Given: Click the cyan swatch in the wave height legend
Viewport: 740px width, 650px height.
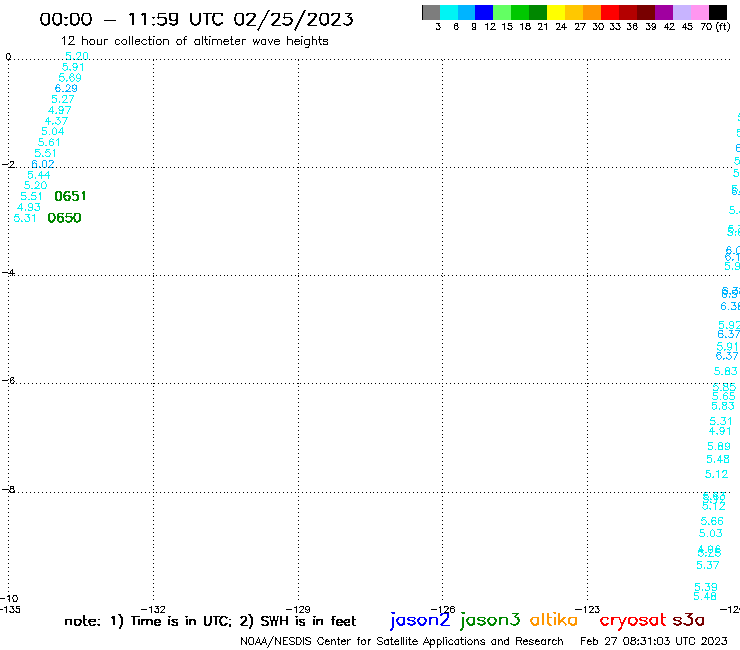Looking at the screenshot, I should [x=449, y=12].
